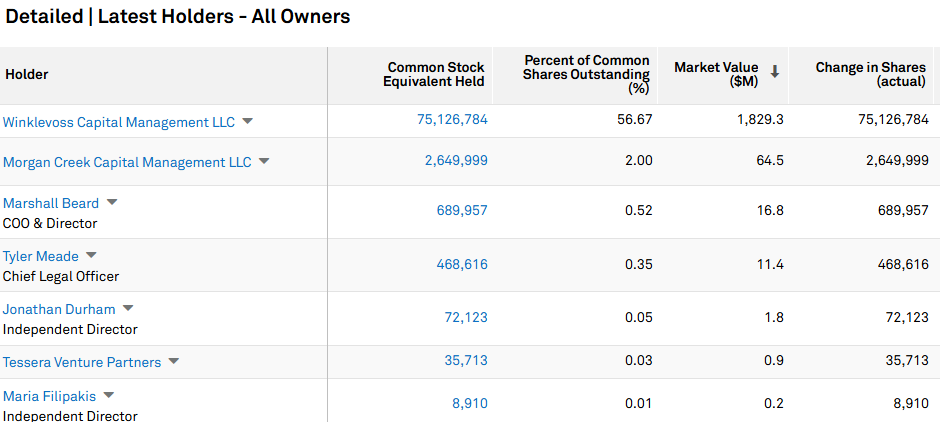Select market value 11.4
This screenshot has height=422, width=940.
pyautogui.click(x=770, y=264)
